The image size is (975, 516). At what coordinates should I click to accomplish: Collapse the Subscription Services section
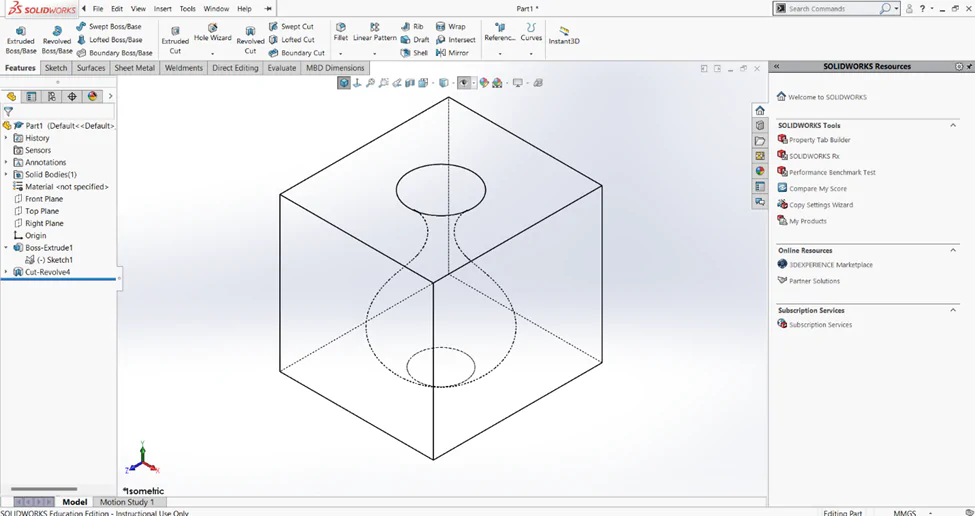pos(953,310)
